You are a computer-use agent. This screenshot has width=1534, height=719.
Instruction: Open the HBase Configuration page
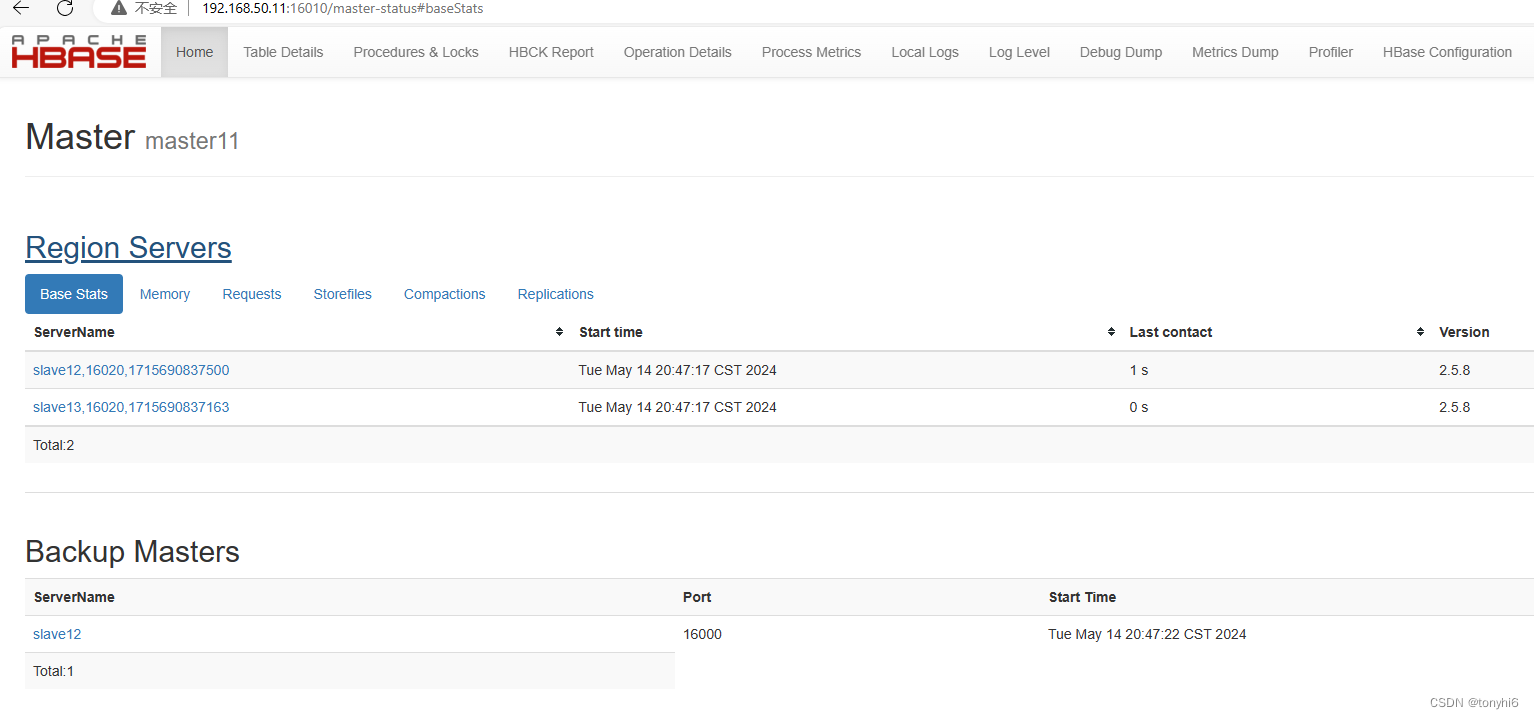[1447, 51]
